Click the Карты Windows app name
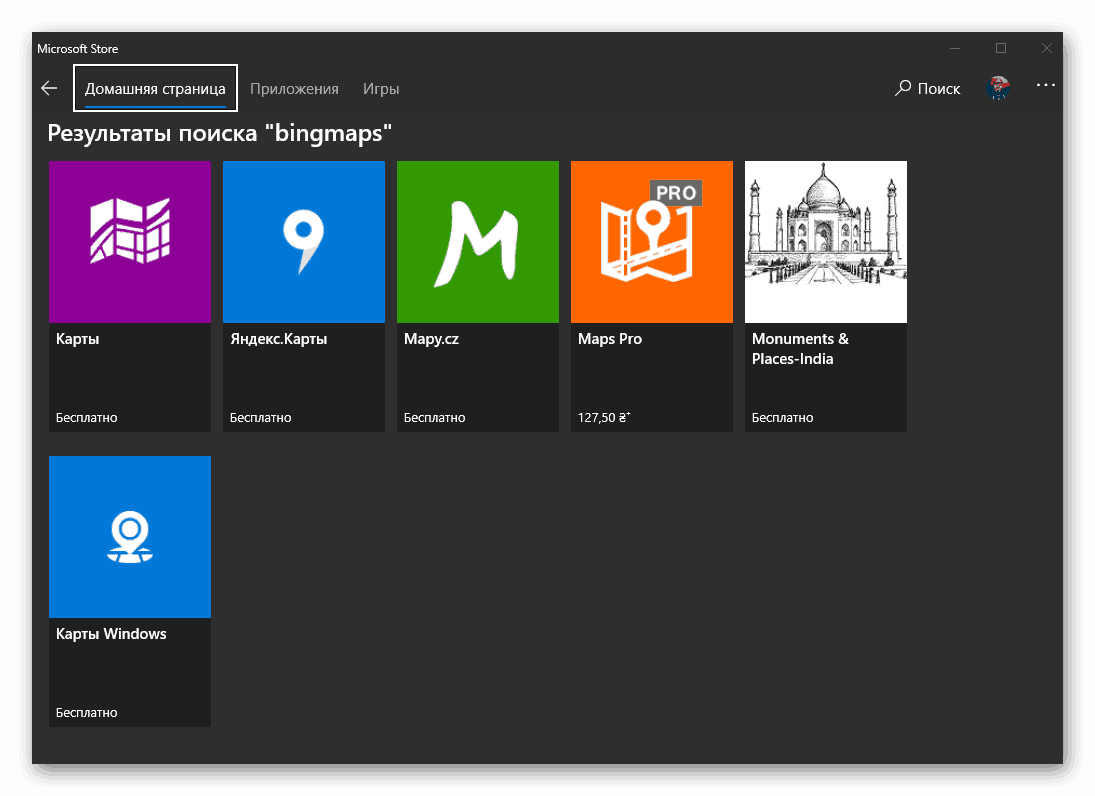The height and width of the screenshot is (796, 1095). click(x=111, y=633)
